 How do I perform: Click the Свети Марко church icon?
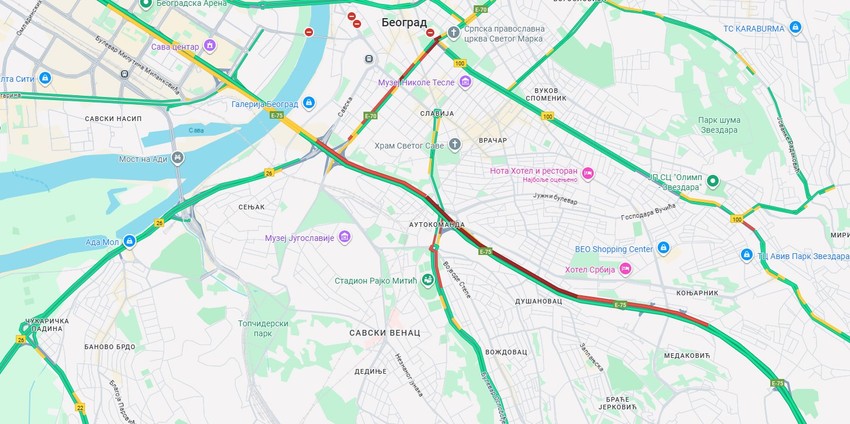point(454,33)
